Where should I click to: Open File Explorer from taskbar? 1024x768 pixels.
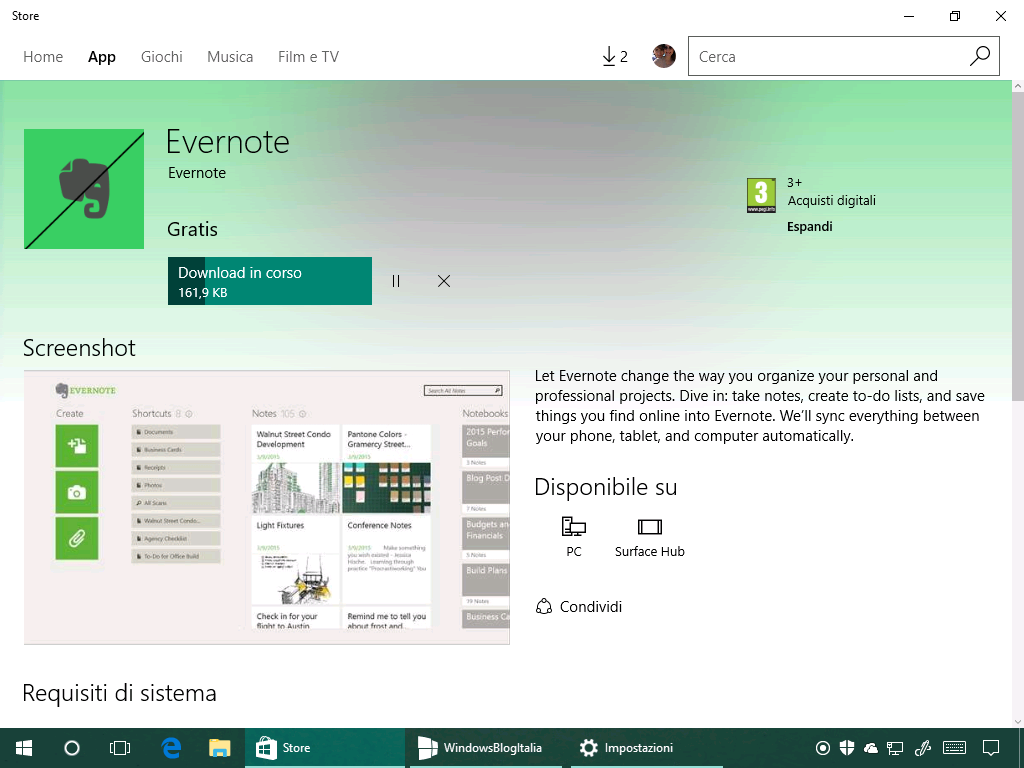point(219,748)
